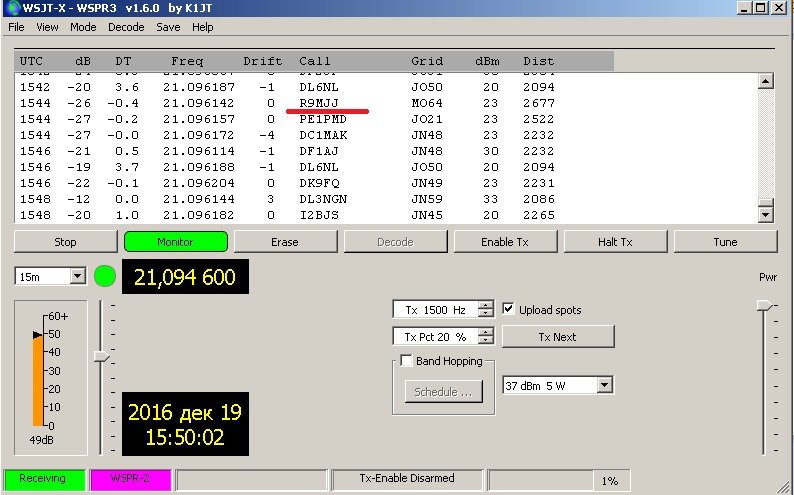Screen dimensions: 794x495
Task: Click the DF1AJ callsign entry
Action: point(319,151)
